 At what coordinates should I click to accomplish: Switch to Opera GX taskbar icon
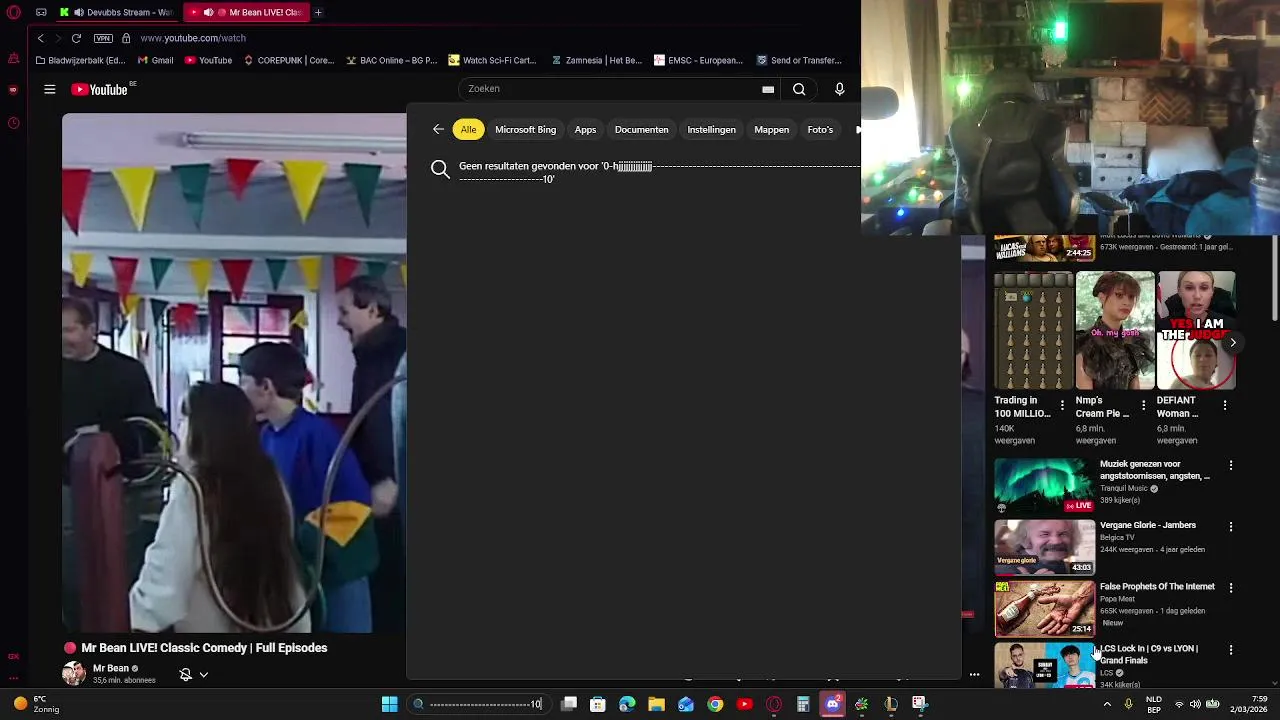pos(773,704)
